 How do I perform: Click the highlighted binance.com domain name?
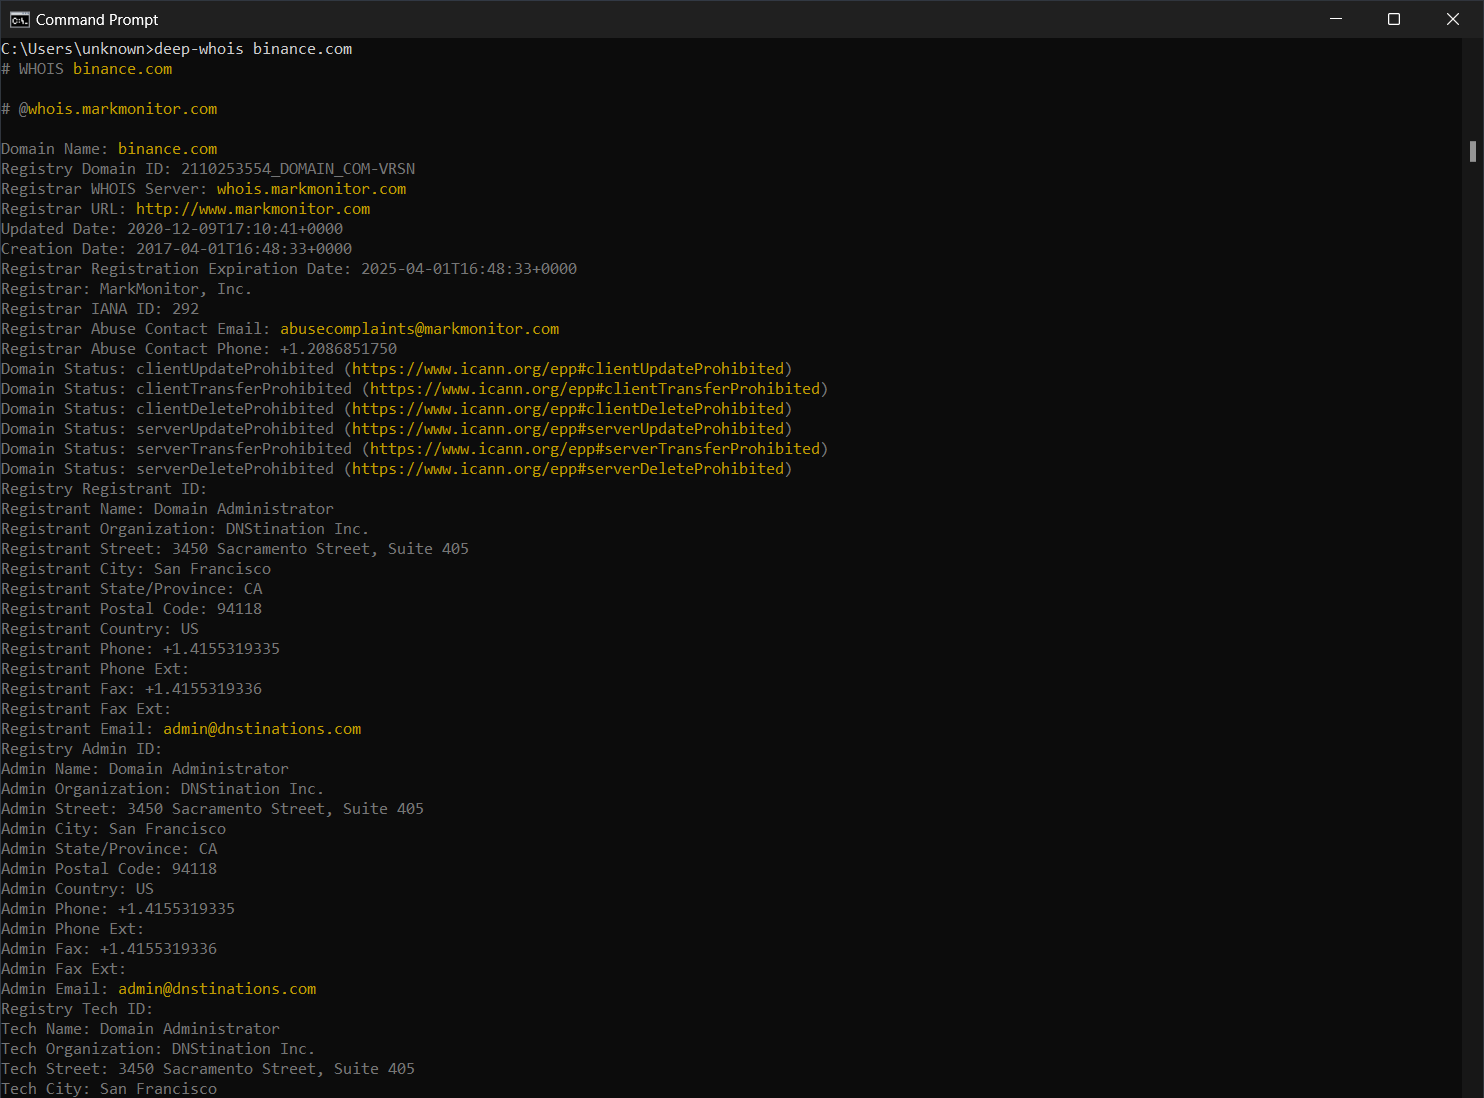167,148
